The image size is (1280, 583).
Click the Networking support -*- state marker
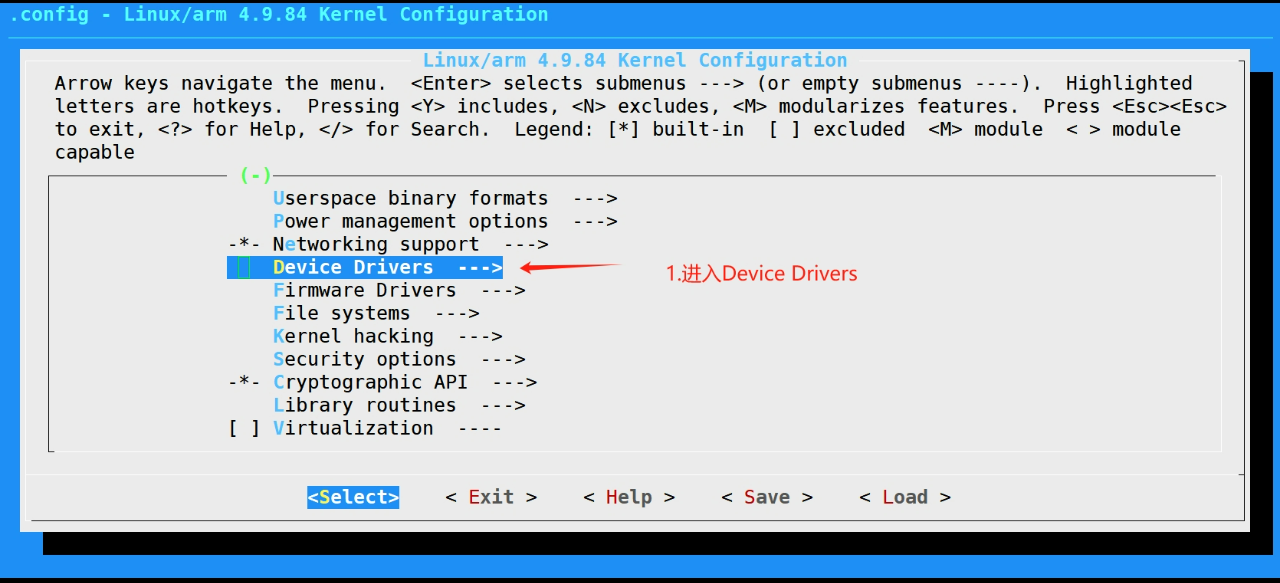pos(244,245)
